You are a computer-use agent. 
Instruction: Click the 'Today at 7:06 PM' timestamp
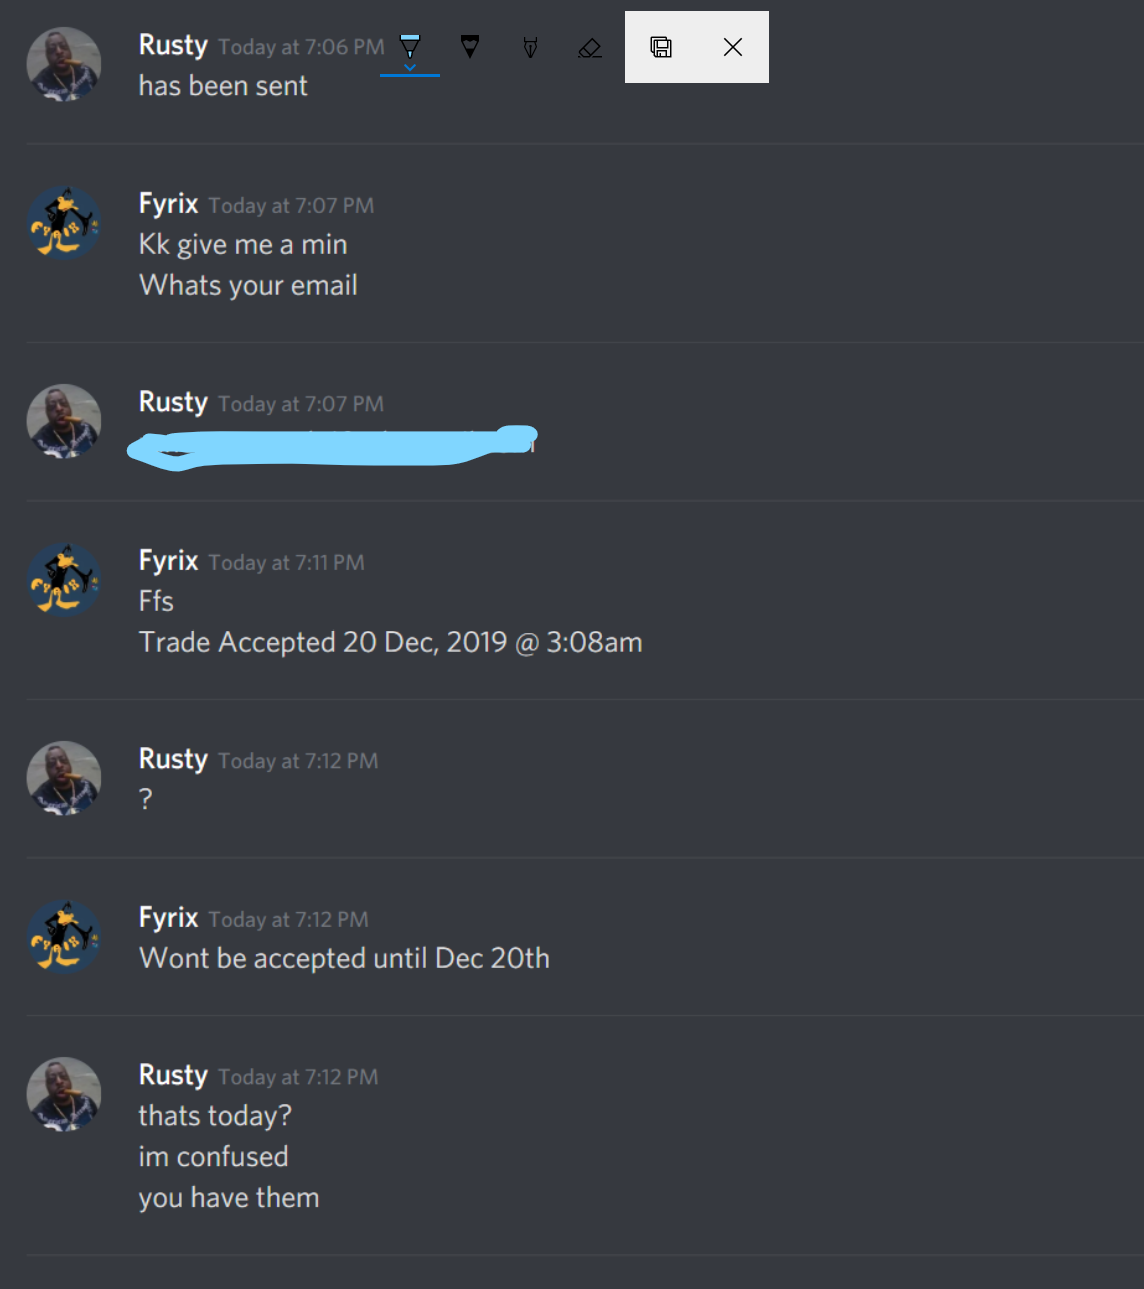[301, 47]
